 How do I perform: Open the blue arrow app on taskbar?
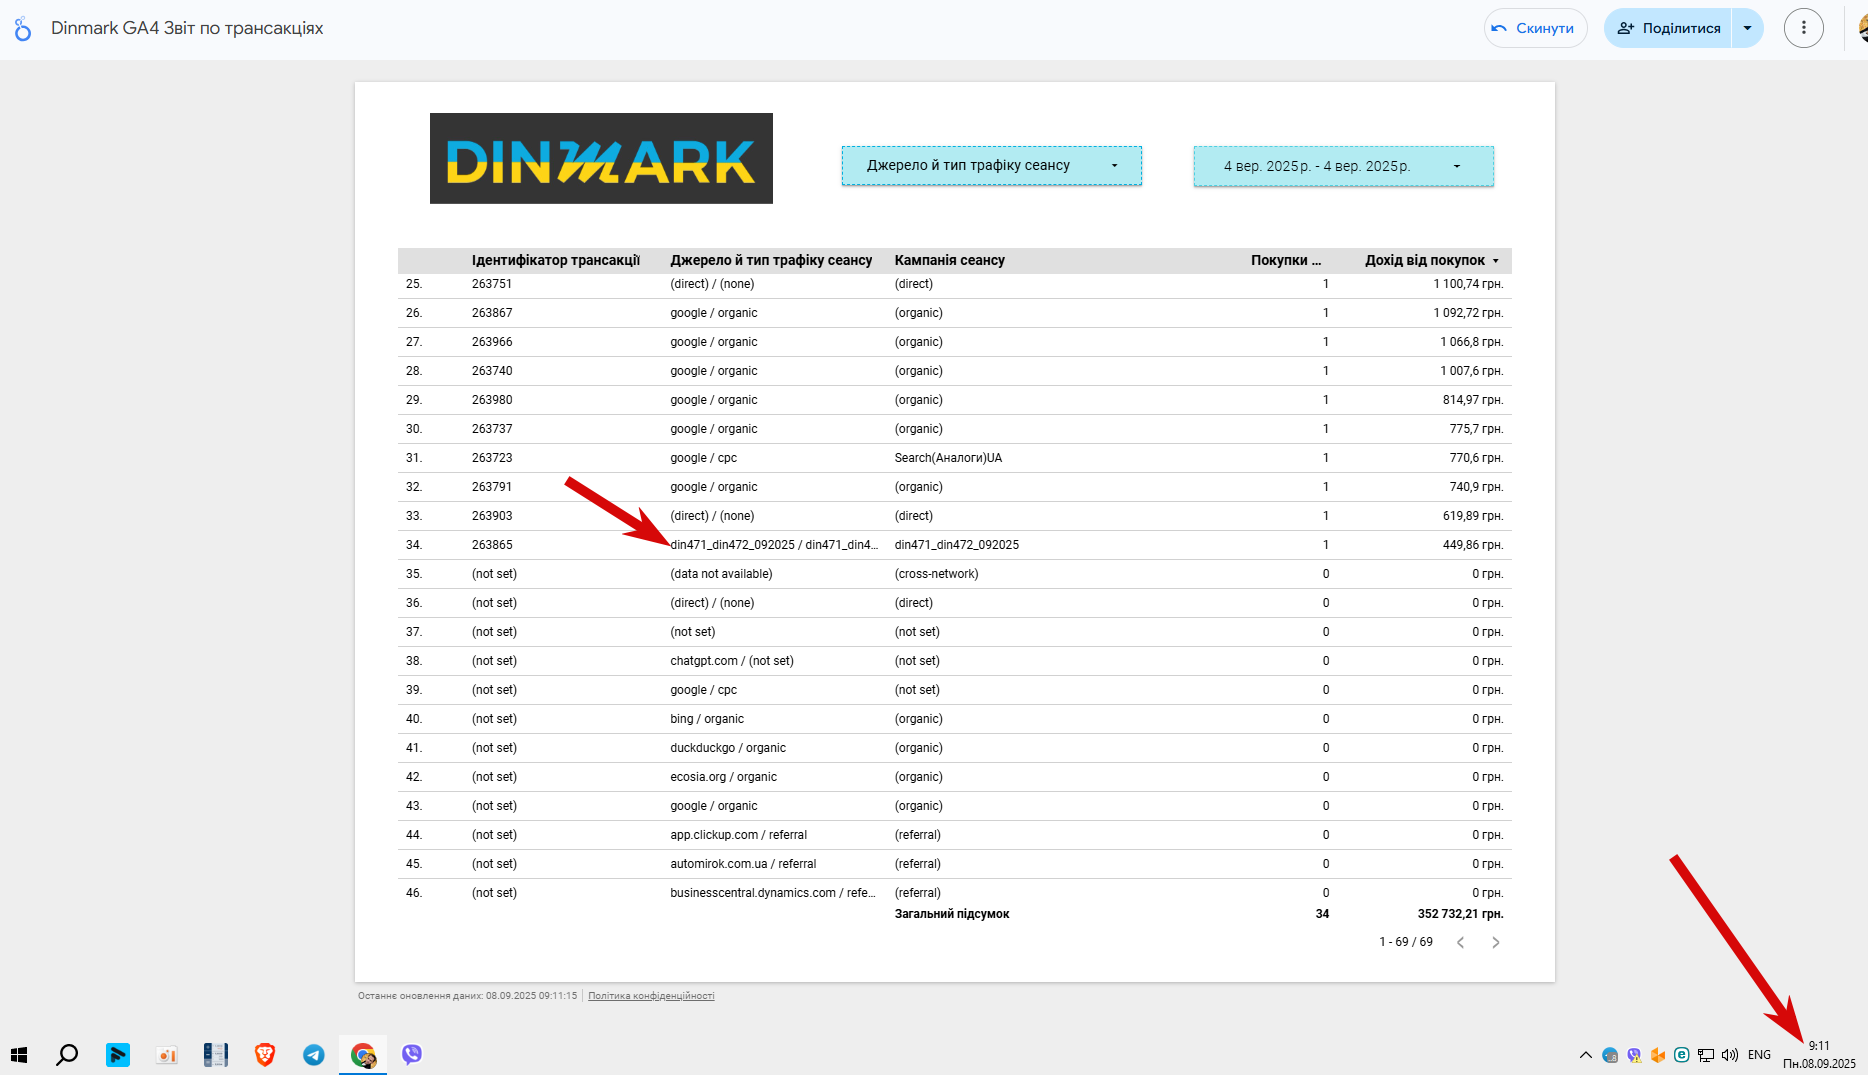(118, 1055)
